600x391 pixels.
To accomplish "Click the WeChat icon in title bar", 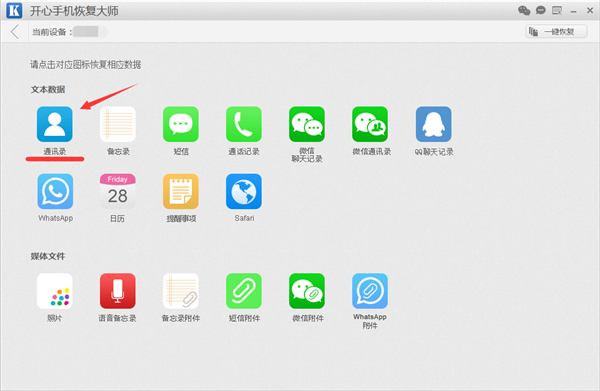I will click(x=524, y=10).
